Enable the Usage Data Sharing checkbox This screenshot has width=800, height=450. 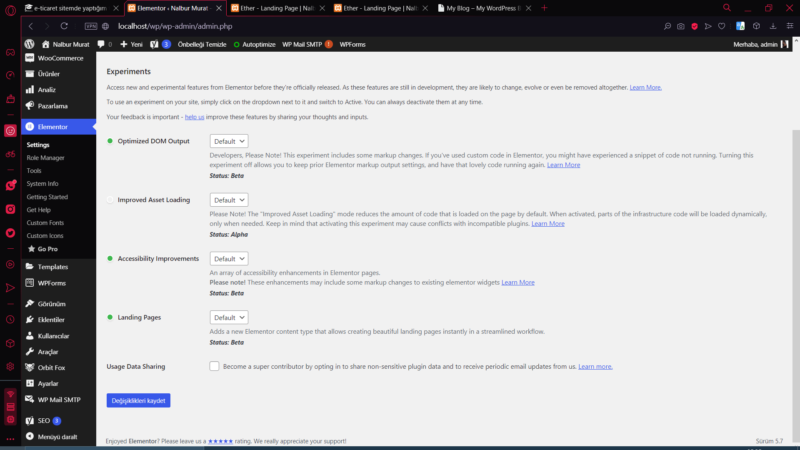(x=215, y=366)
